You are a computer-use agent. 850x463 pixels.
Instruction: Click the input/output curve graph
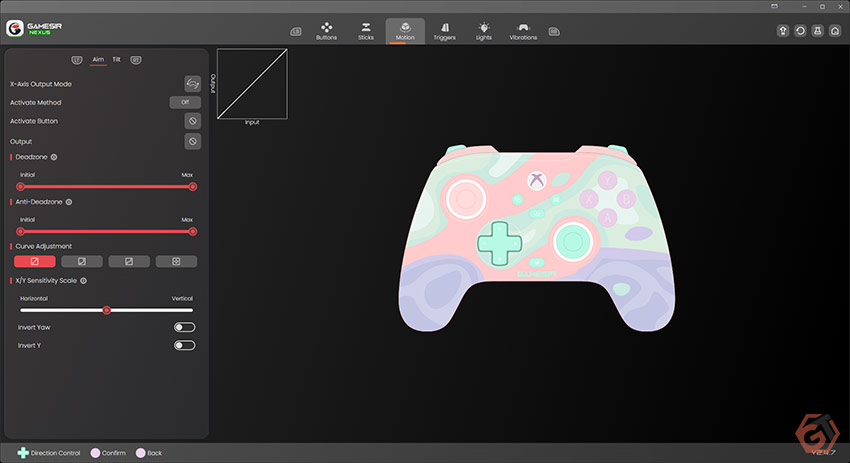[x=252, y=84]
